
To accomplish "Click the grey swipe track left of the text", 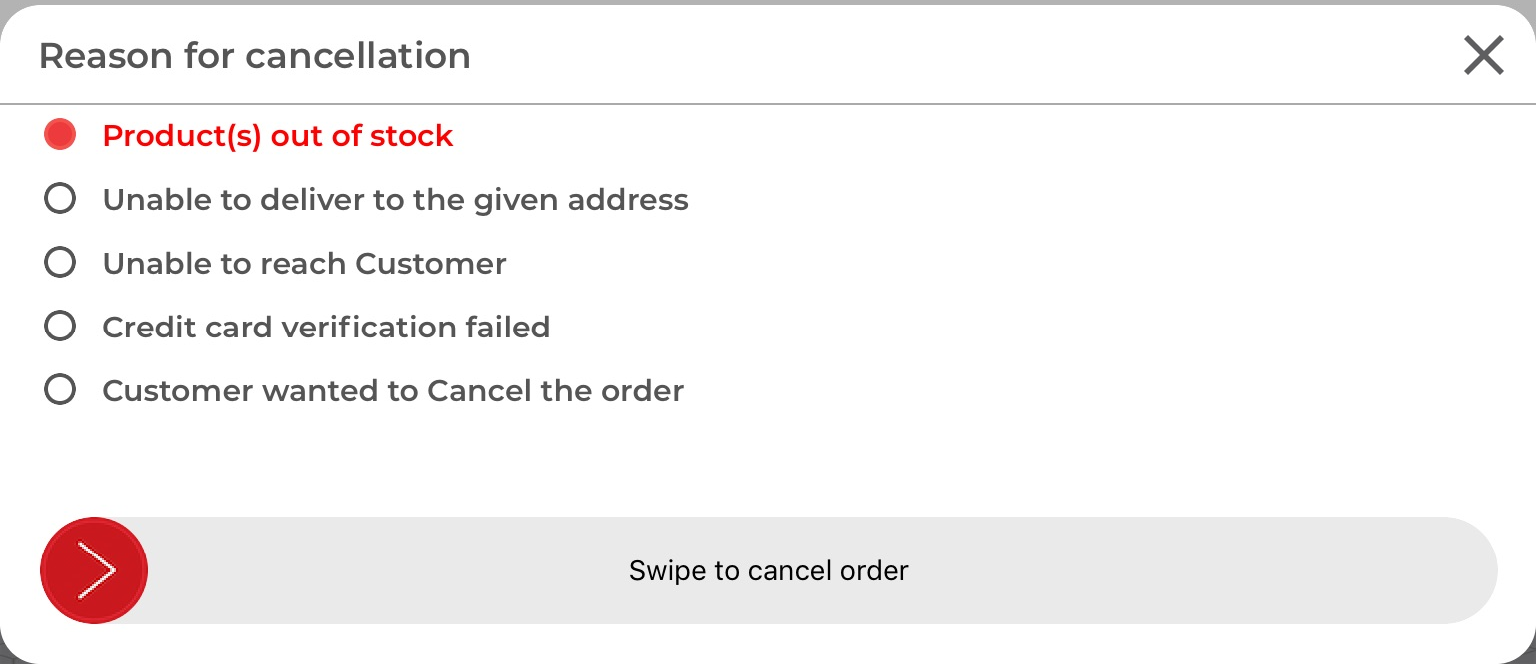I will [x=380, y=571].
